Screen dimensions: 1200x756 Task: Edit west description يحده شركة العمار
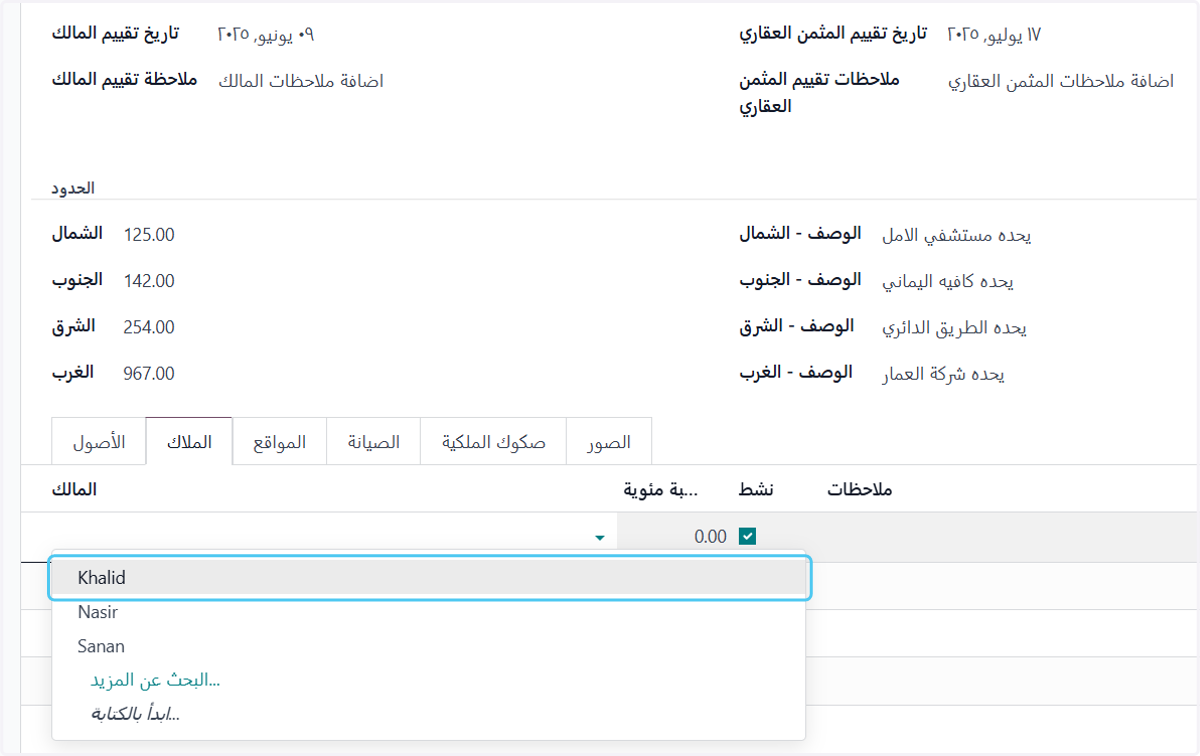[x=942, y=375]
